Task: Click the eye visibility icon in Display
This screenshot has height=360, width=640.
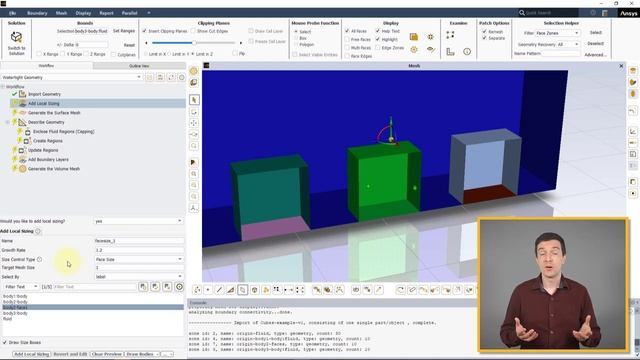Action: (x=430, y=49)
